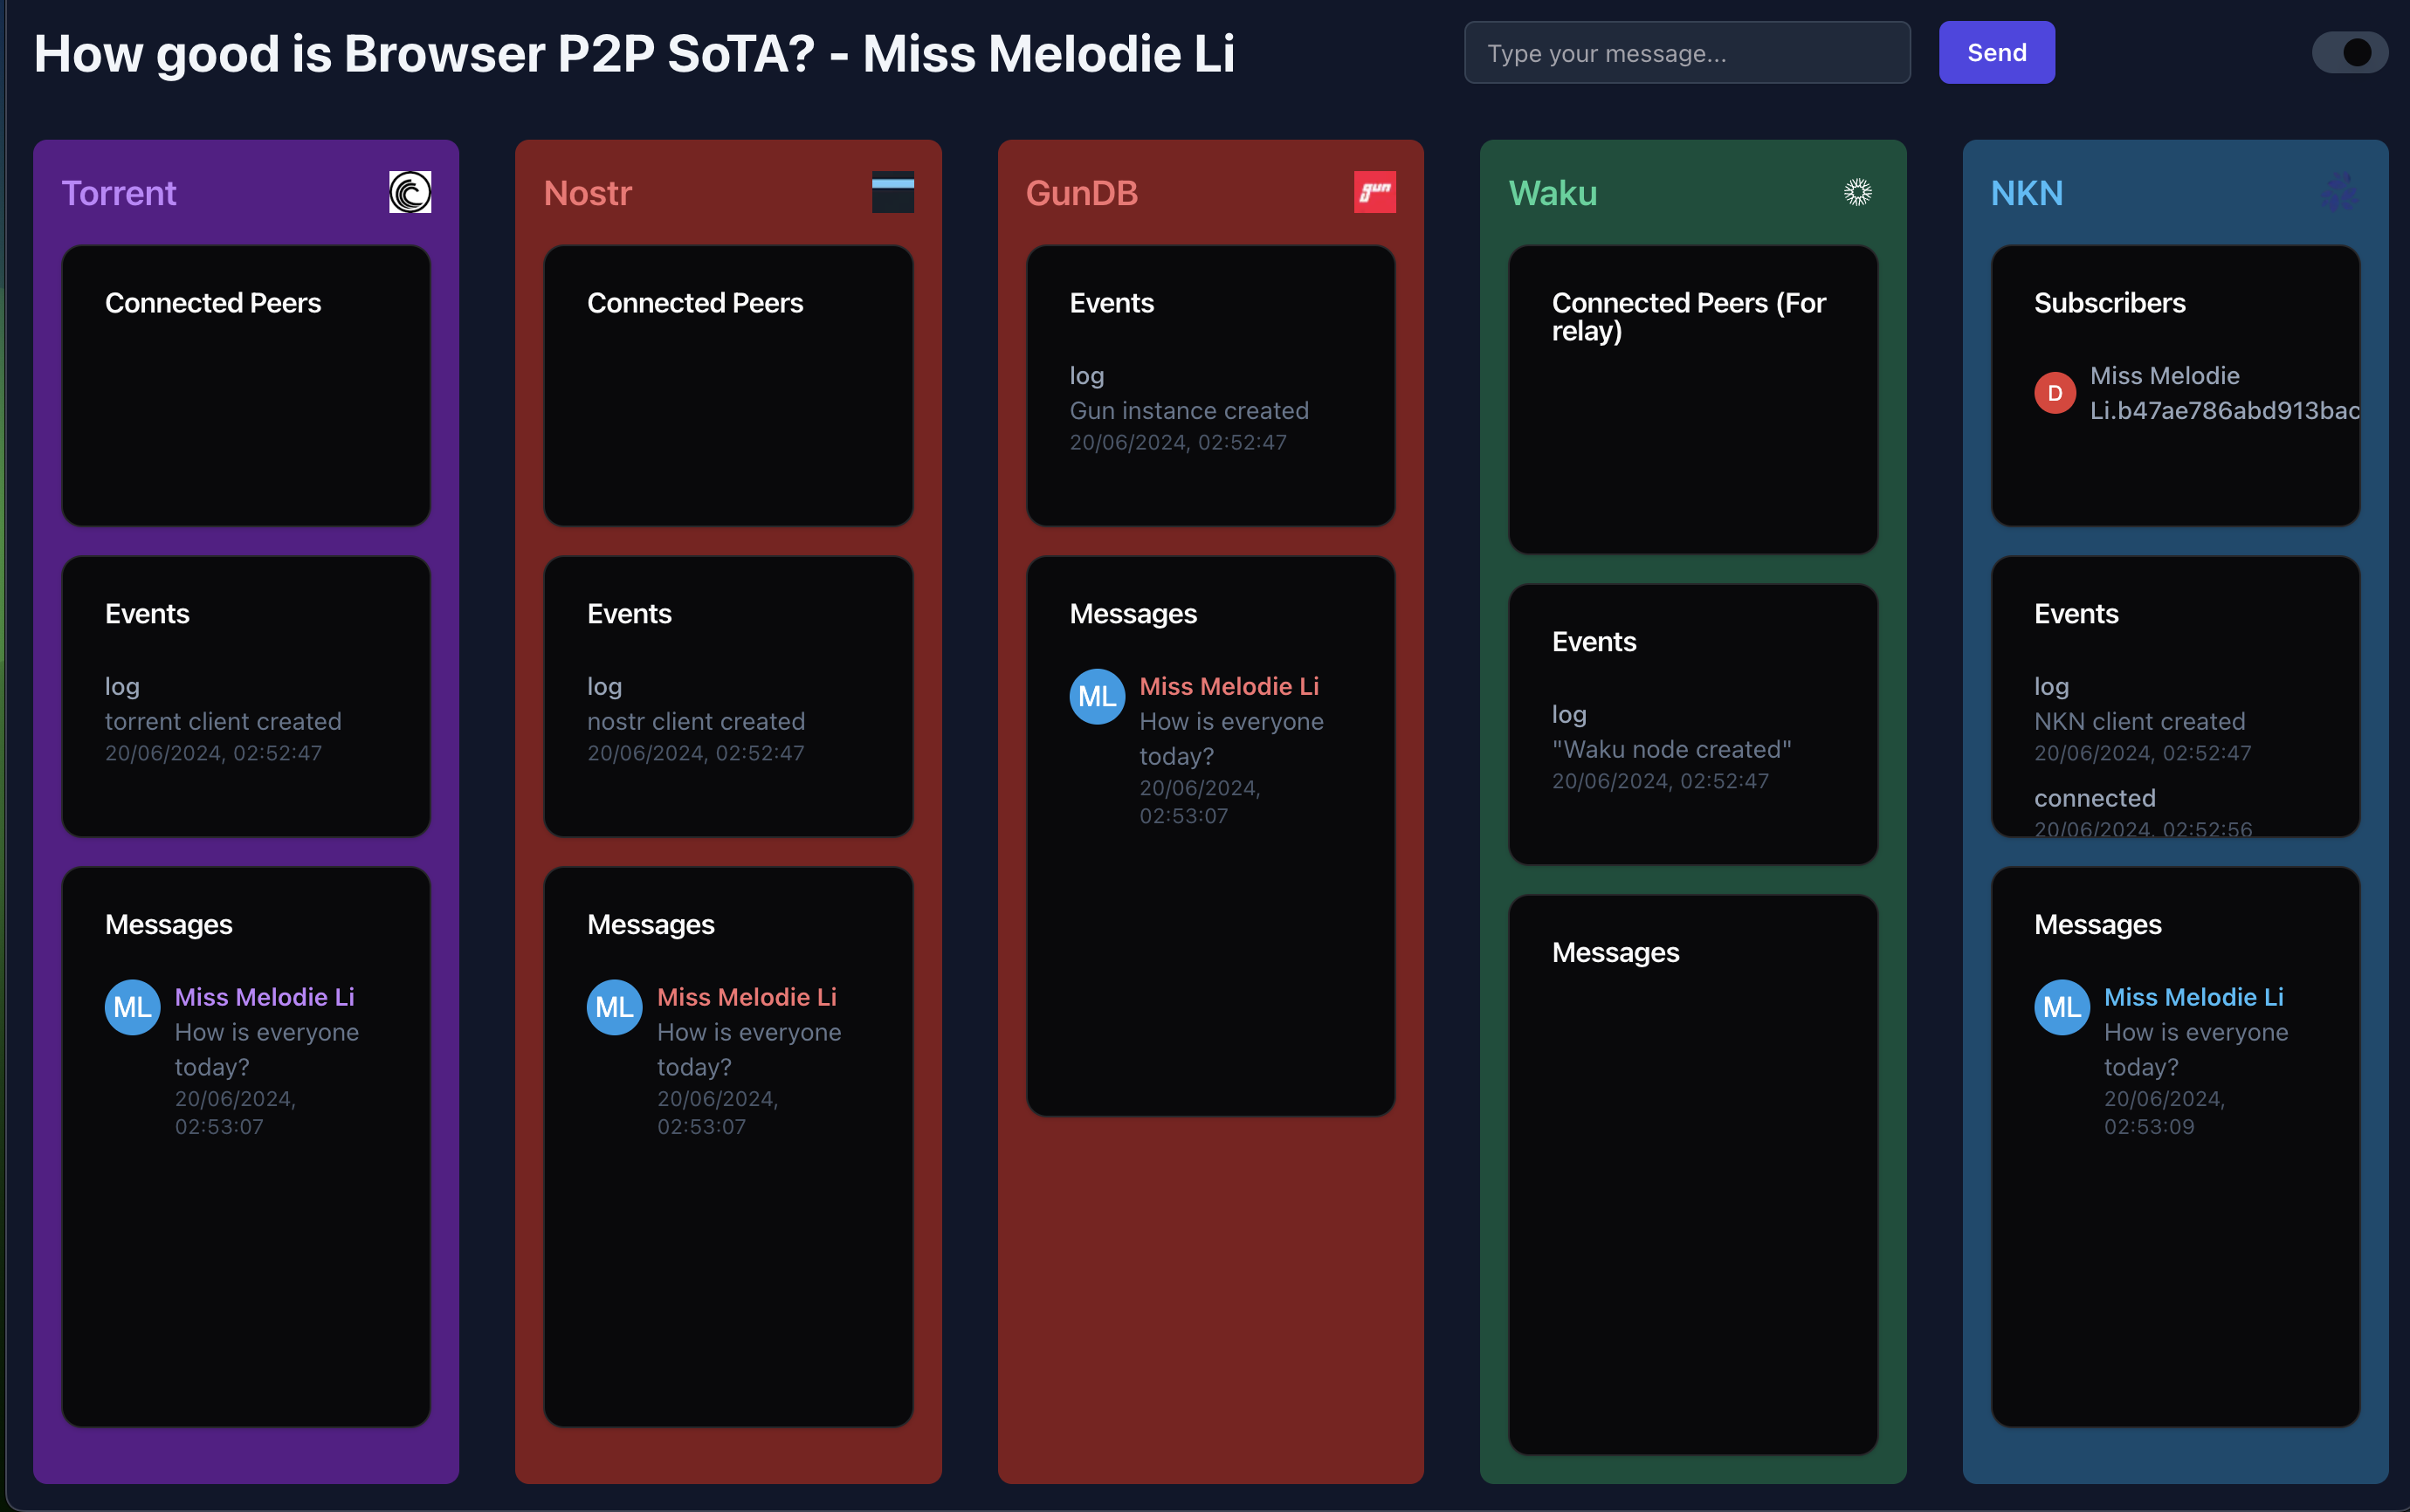2410x1512 pixels.
Task: Click ML avatar in Torrent messages
Action: [x=133, y=1007]
